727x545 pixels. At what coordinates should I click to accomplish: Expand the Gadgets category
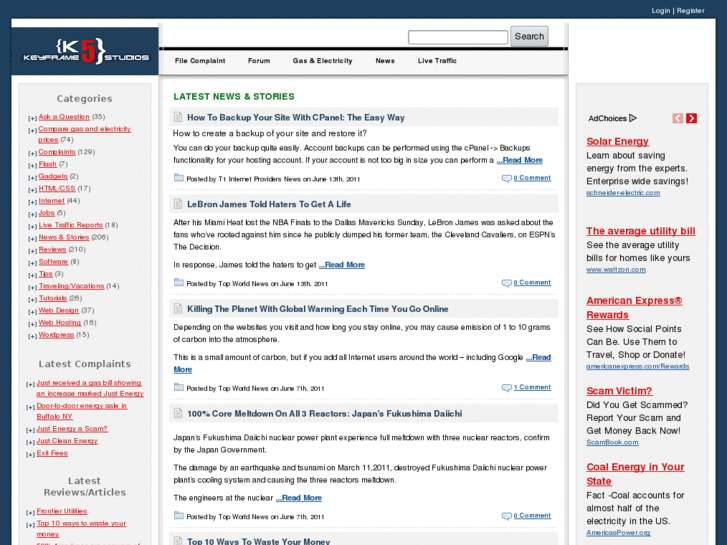click(32, 178)
